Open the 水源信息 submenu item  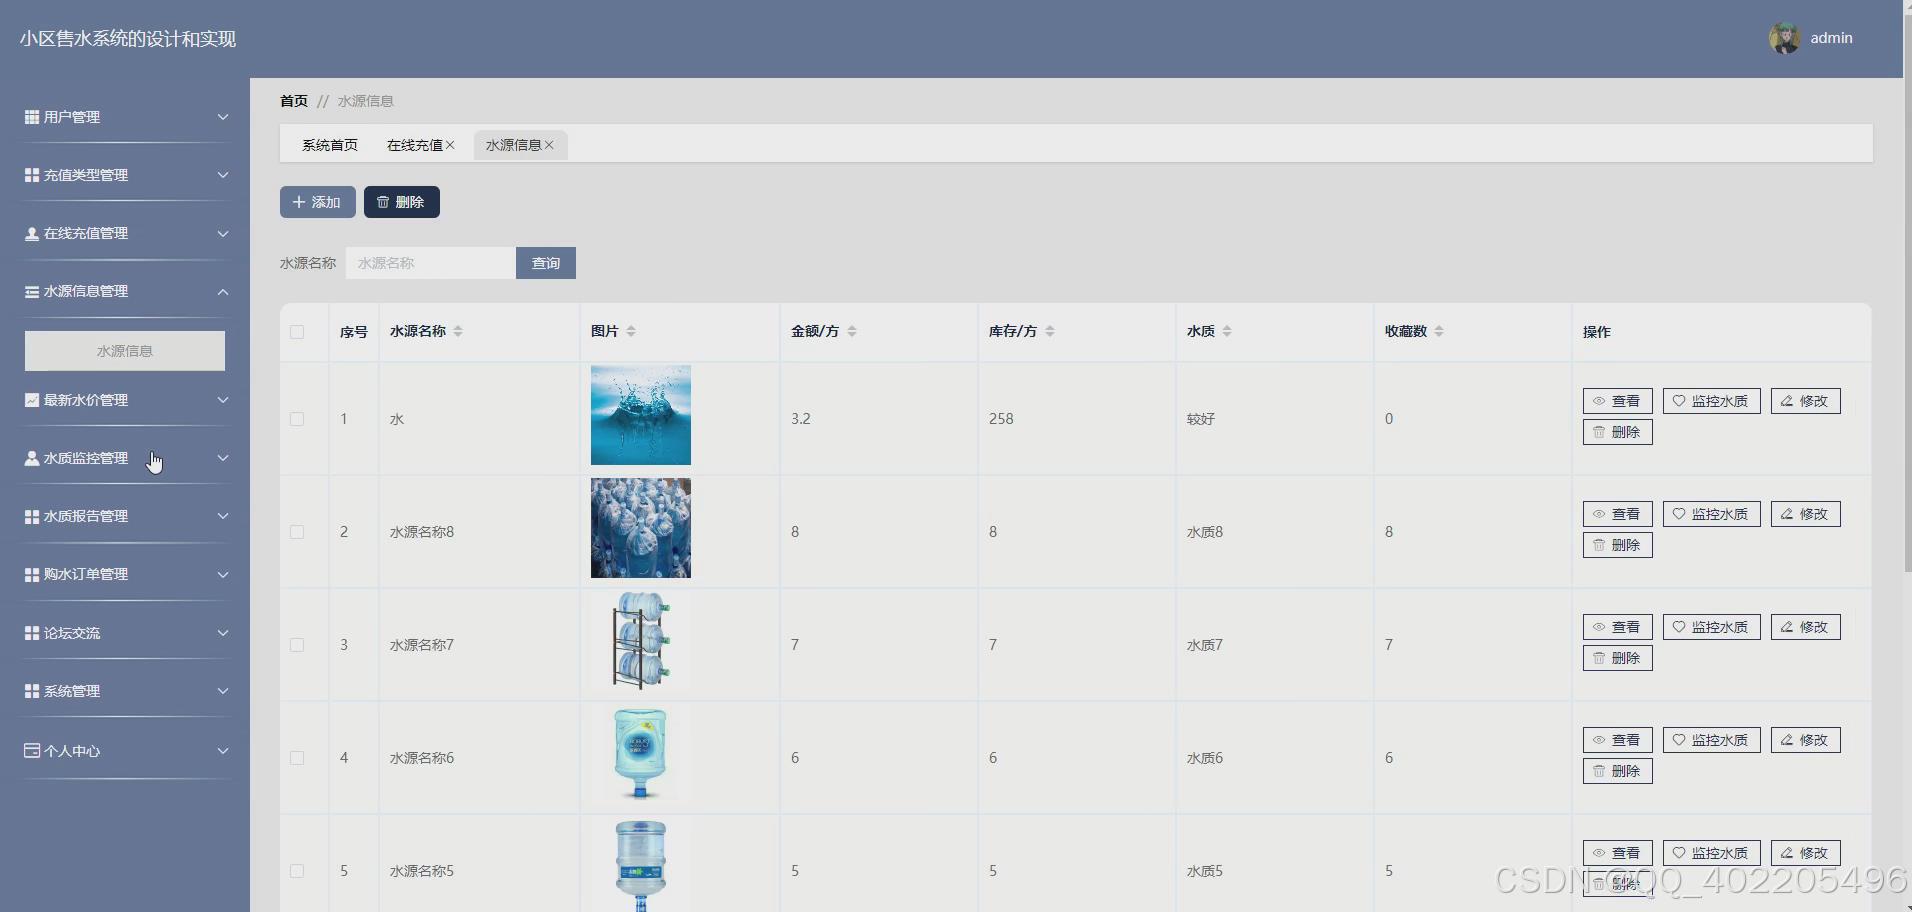pyautogui.click(x=125, y=351)
